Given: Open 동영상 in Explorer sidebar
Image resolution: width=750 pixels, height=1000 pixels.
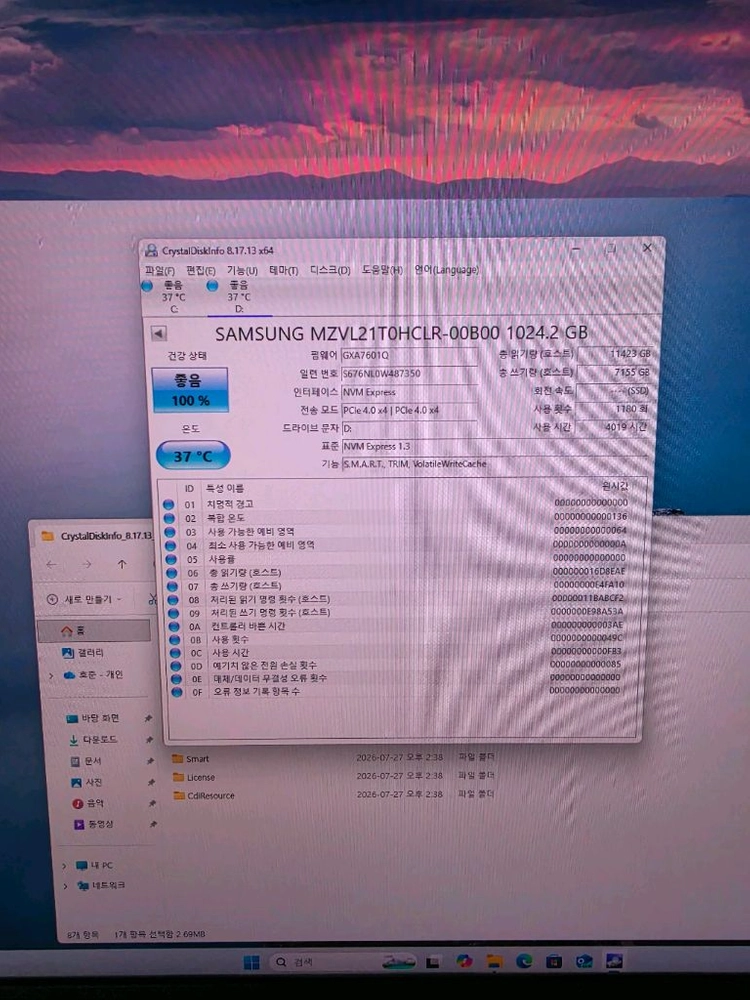Looking at the screenshot, I should click(x=94, y=825).
